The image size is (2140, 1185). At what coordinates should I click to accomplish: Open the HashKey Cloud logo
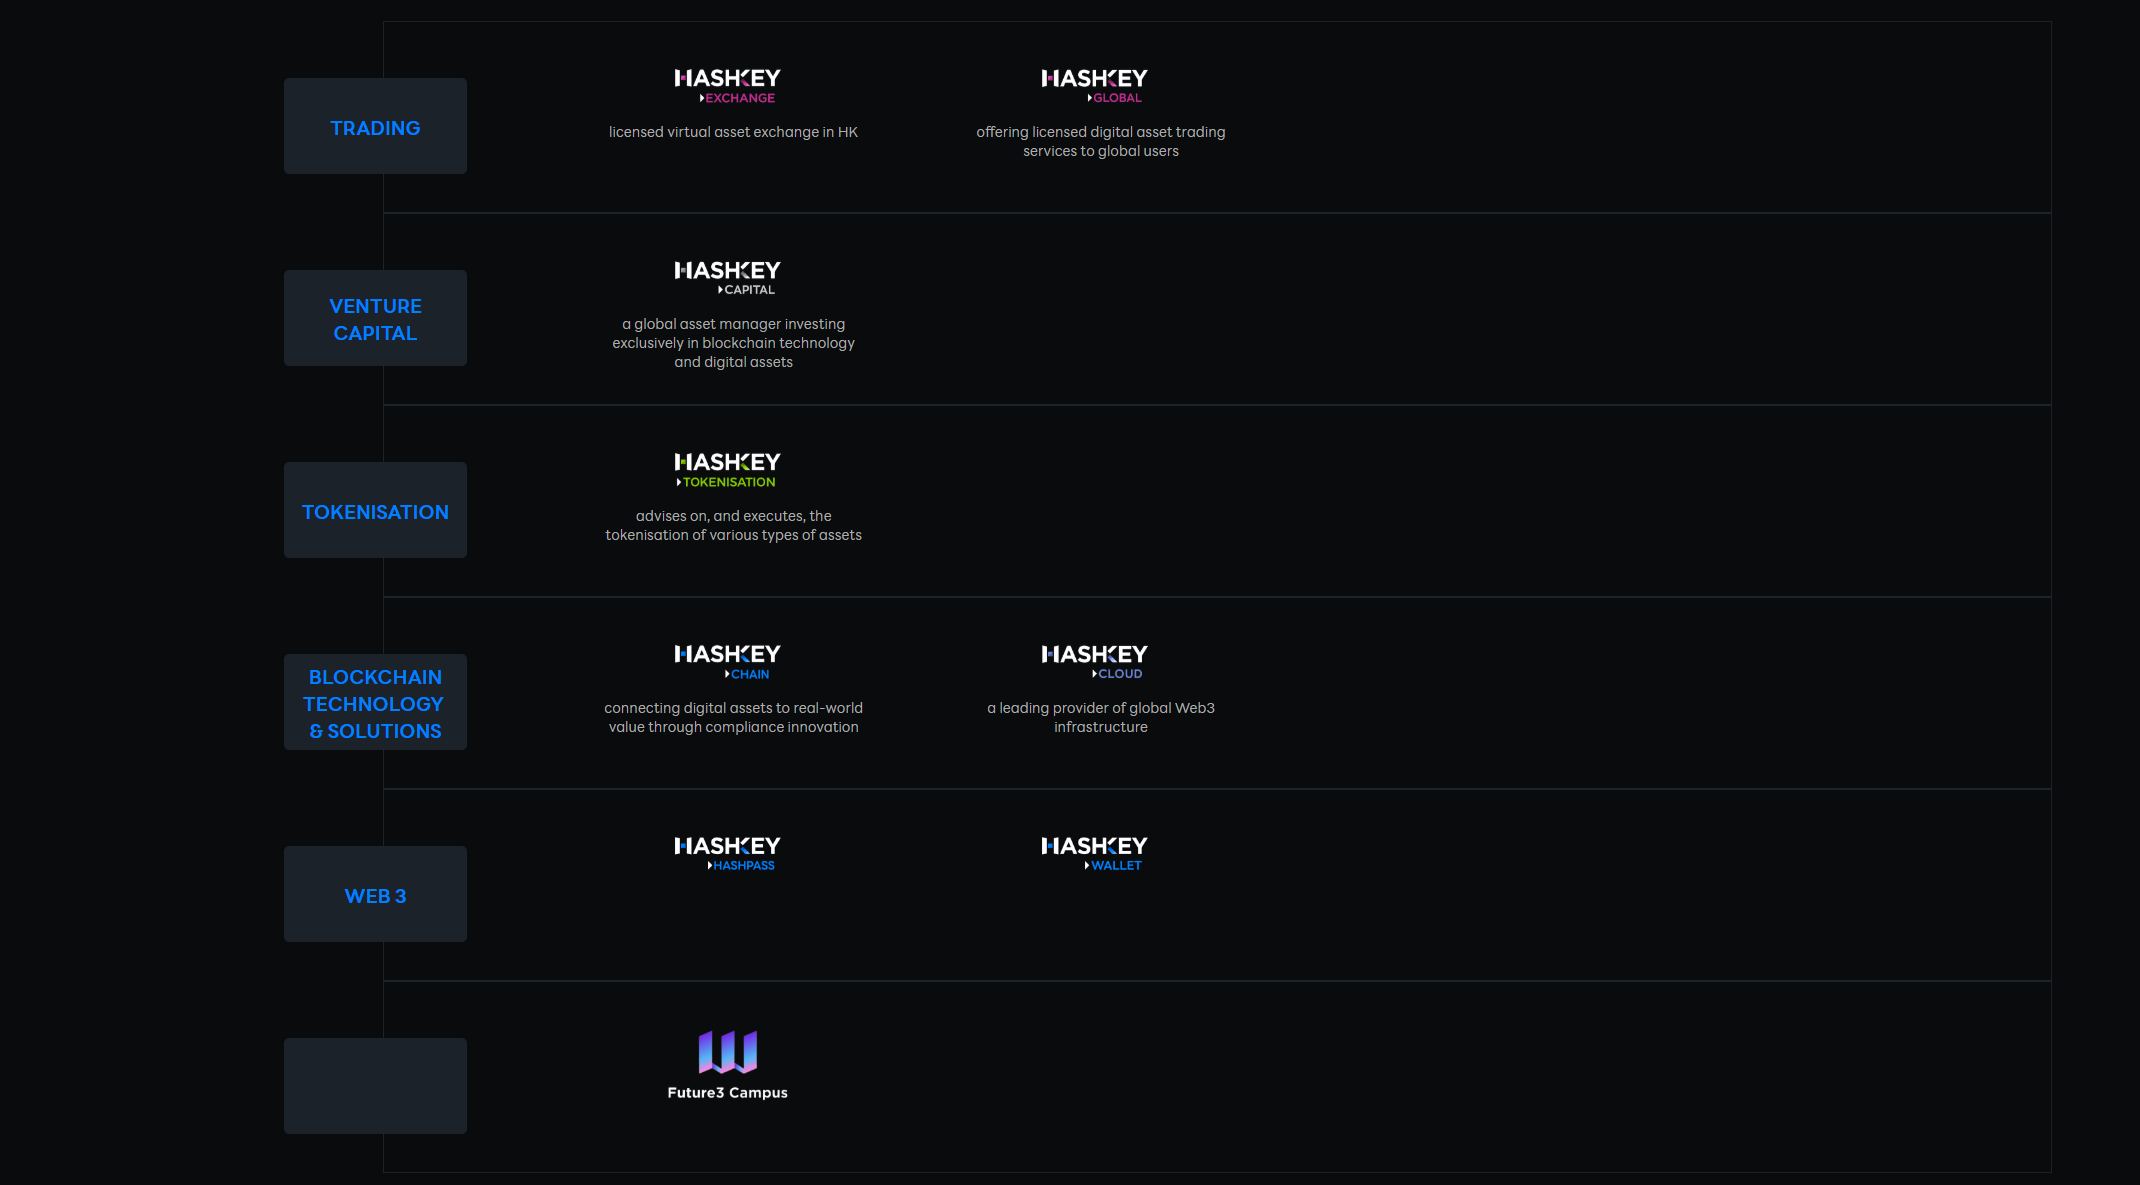point(1094,662)
